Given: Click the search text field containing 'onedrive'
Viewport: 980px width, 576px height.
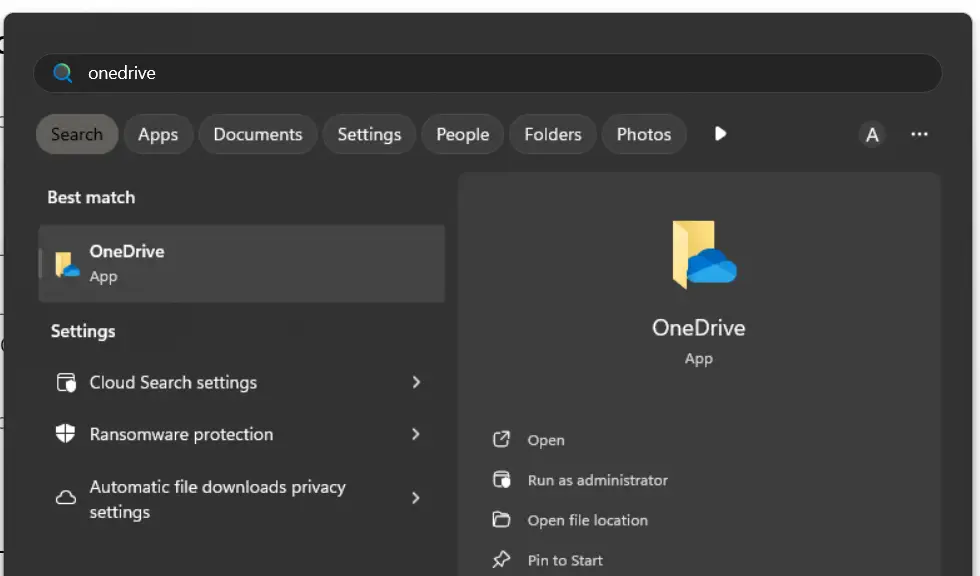Looking at the screenshot, I should [x=500, y=73].
